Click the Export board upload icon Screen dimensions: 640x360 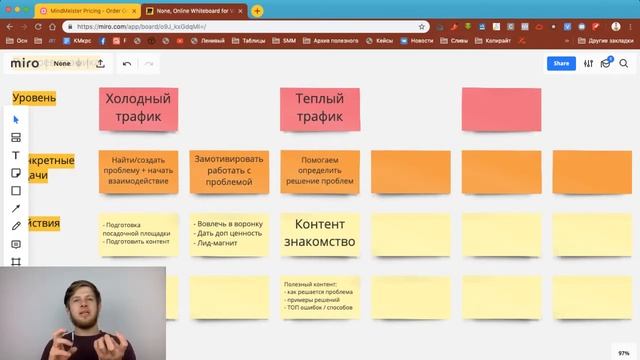100,64
